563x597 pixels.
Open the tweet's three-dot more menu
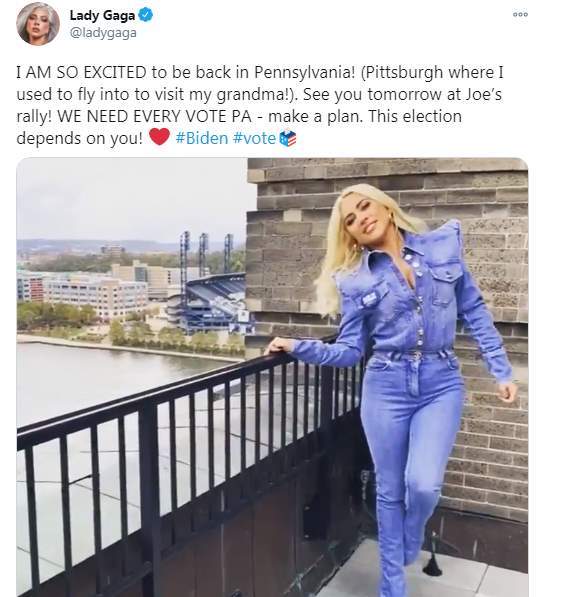(x=520, y=14)
